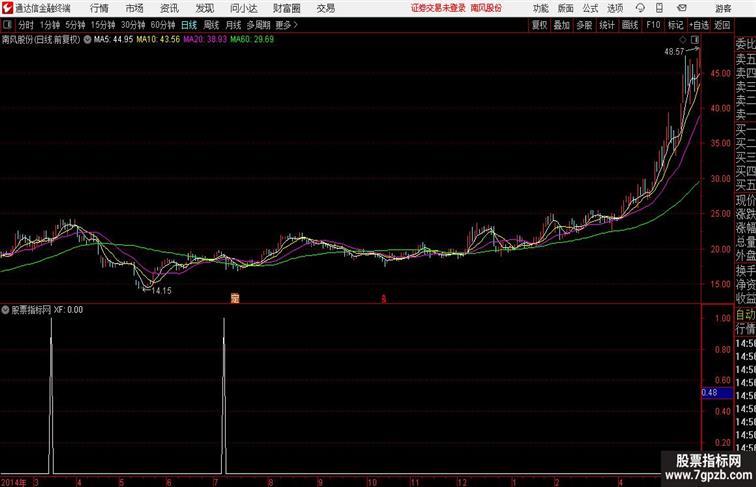Image resolution: width=756 pixels, height=487 pixels.
Task: Switch to the 5分钟 period tab
Action: pyautogui.click(x=75, y=25)
